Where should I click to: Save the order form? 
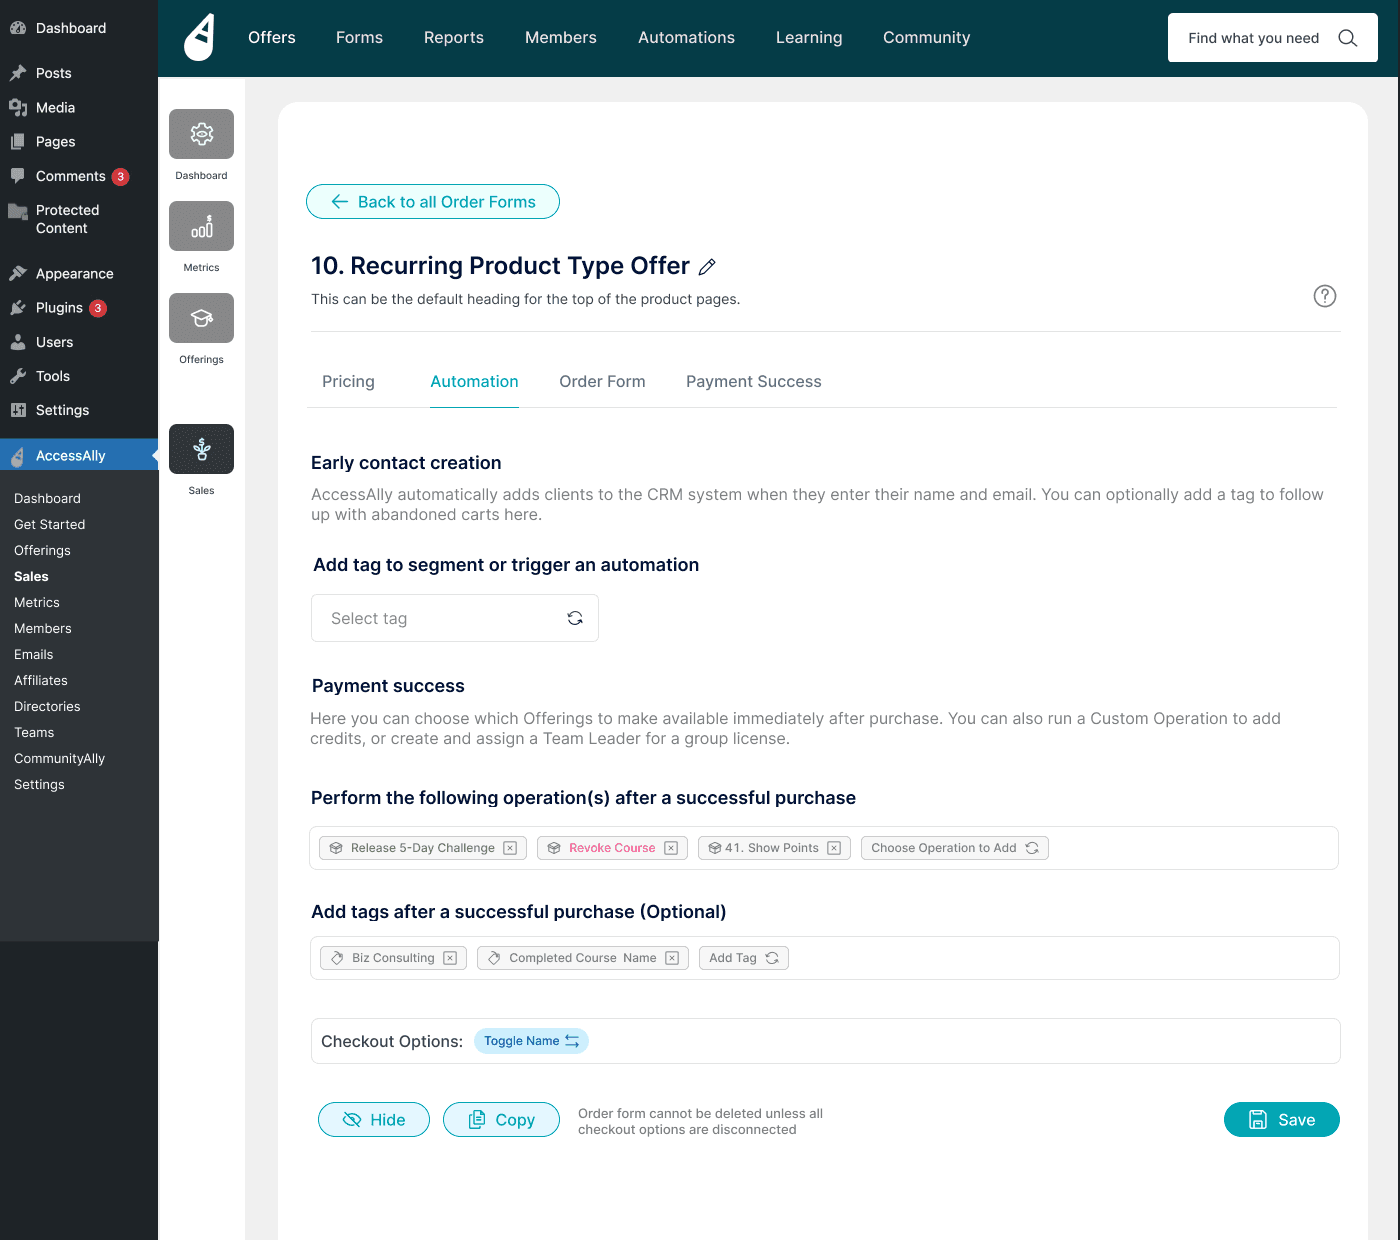pyautogui.click(x=1281, y=1120)
